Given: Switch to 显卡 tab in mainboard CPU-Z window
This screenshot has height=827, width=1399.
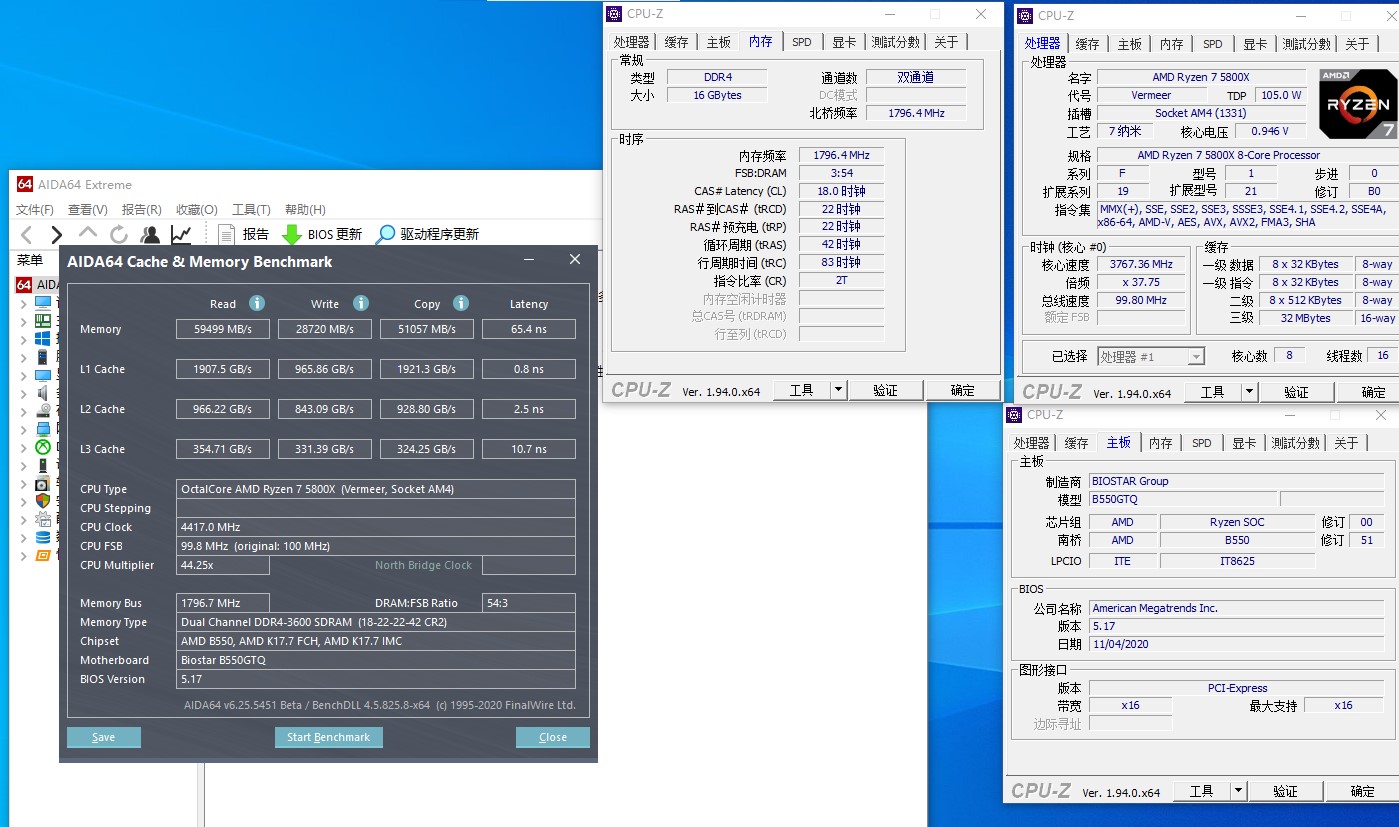Looking at the screenshot, I should (x=1243, y=443).
